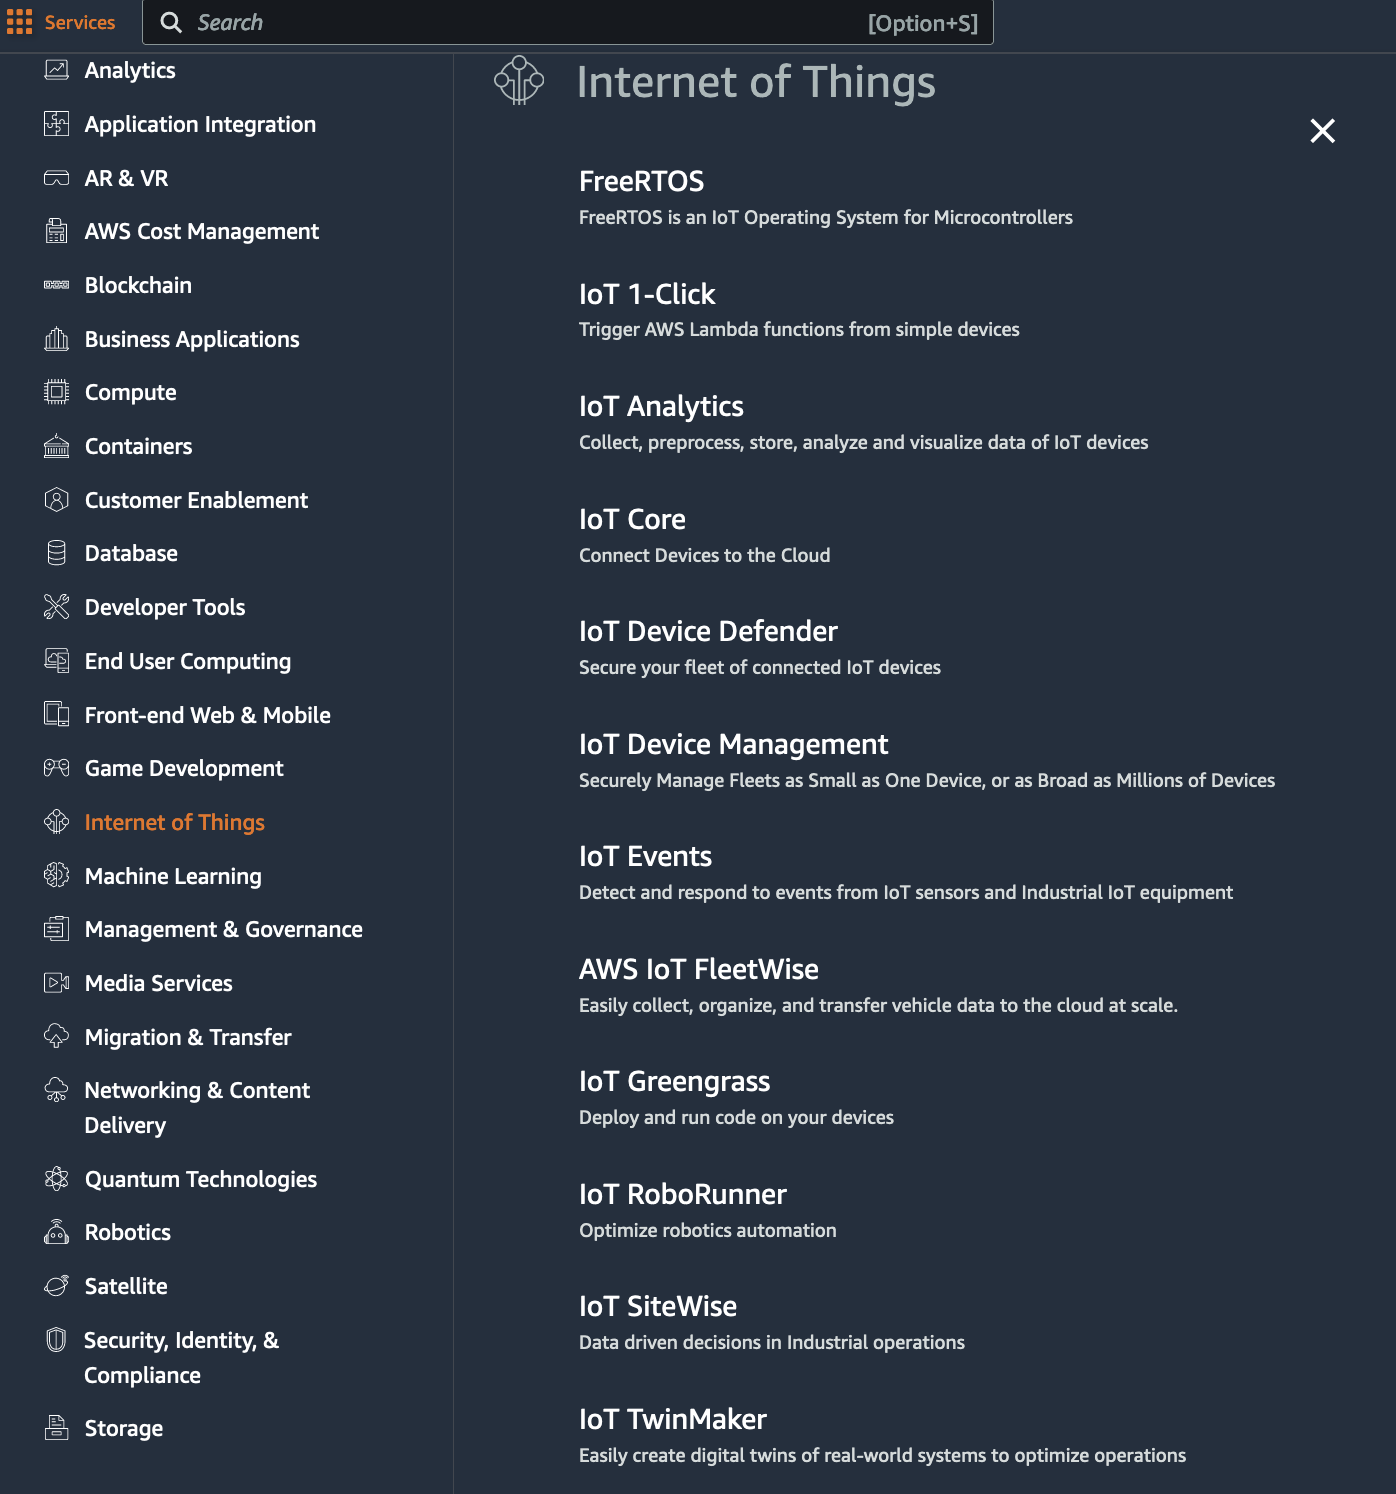Open the FreeRTOS service link
This screenshot has width=1396, height=1494.
(x=641, y=181)
